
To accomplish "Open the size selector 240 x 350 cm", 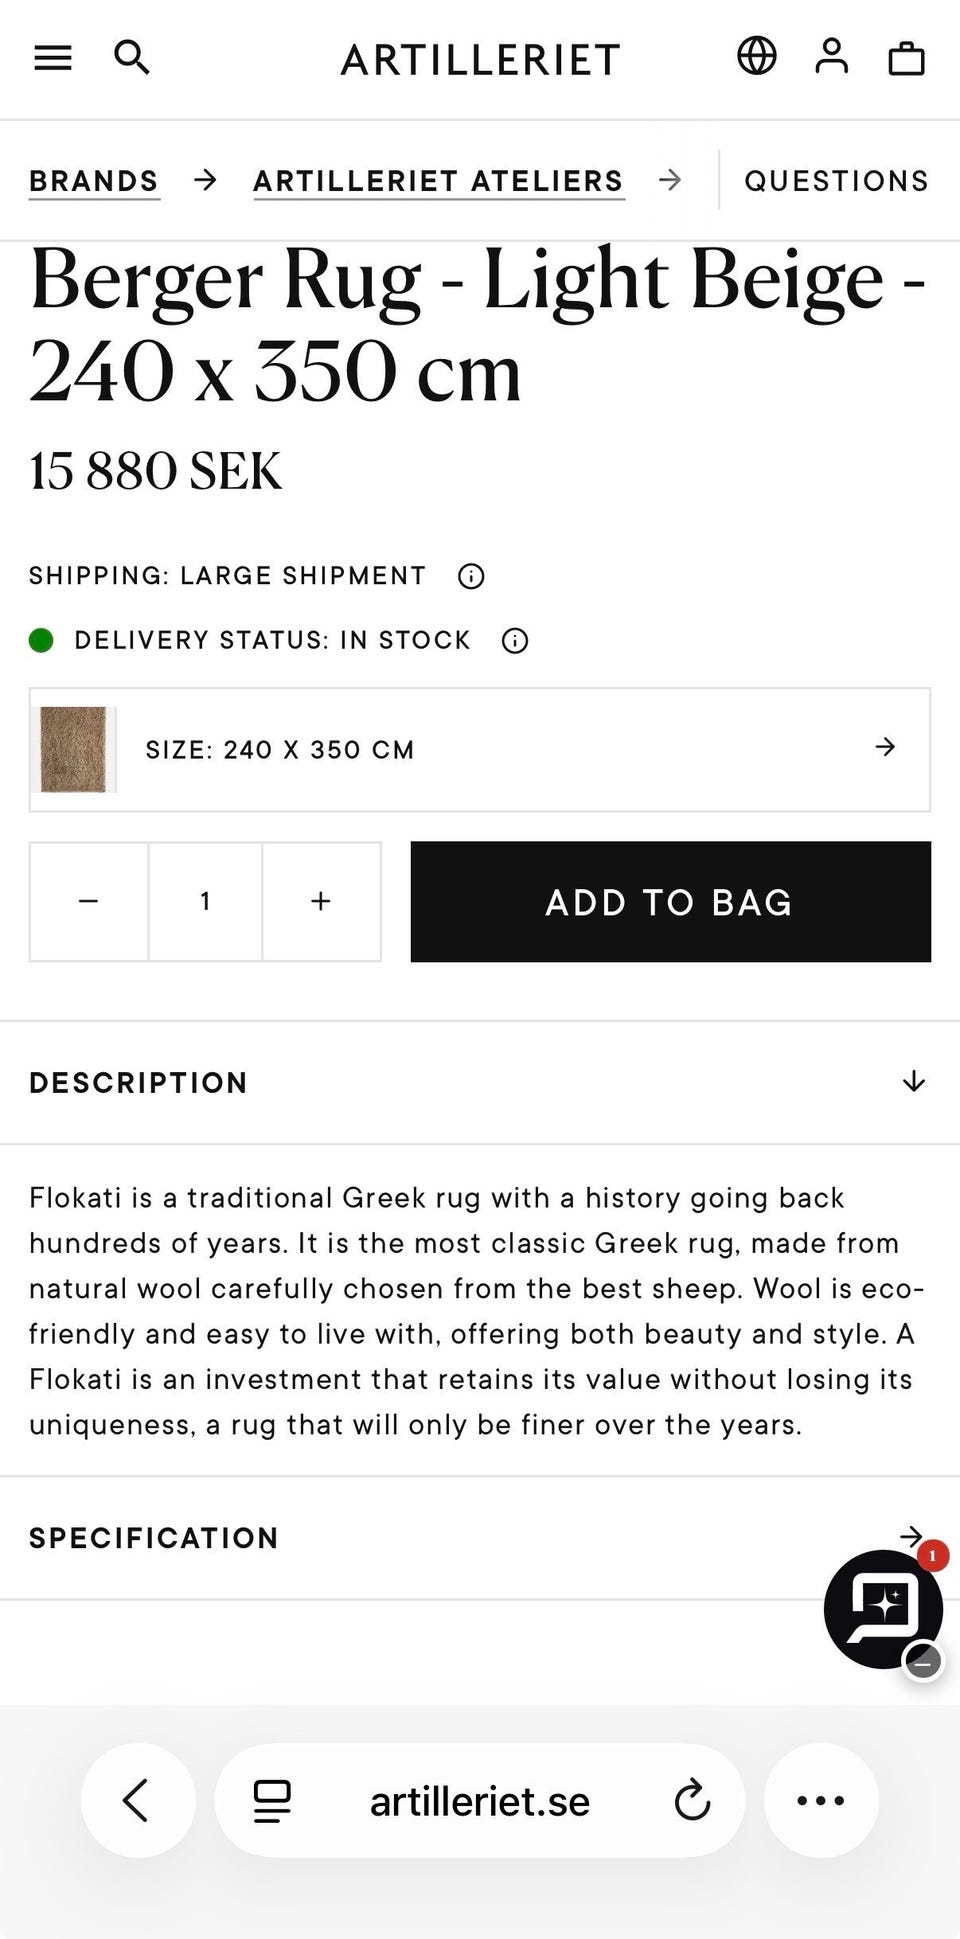I will (480, 750).
